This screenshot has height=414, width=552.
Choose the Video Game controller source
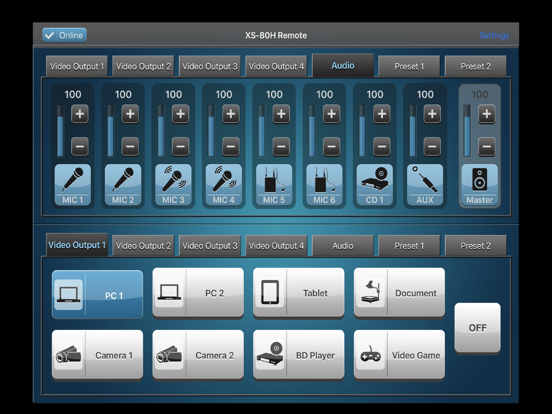pyautogui.click(x=399, y=355)
